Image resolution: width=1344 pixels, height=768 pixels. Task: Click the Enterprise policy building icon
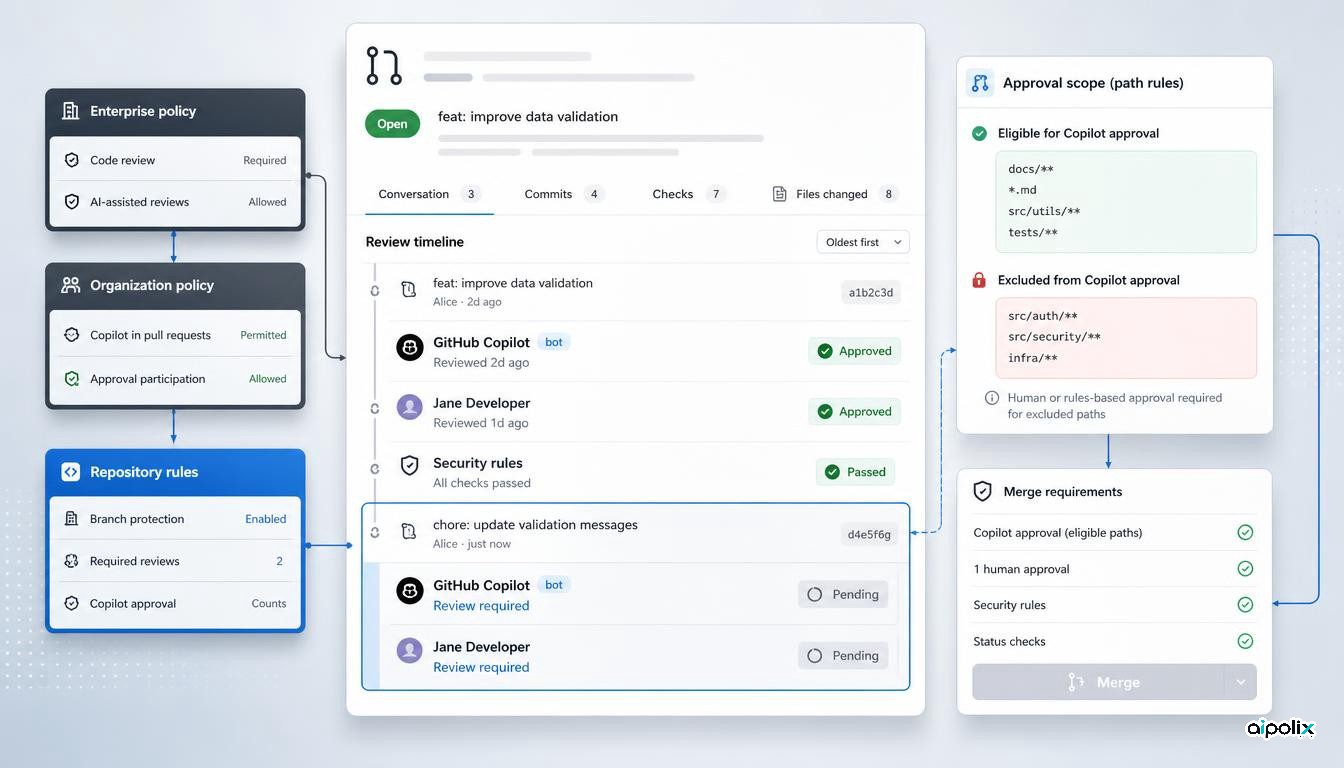click(x=70, y=111)
